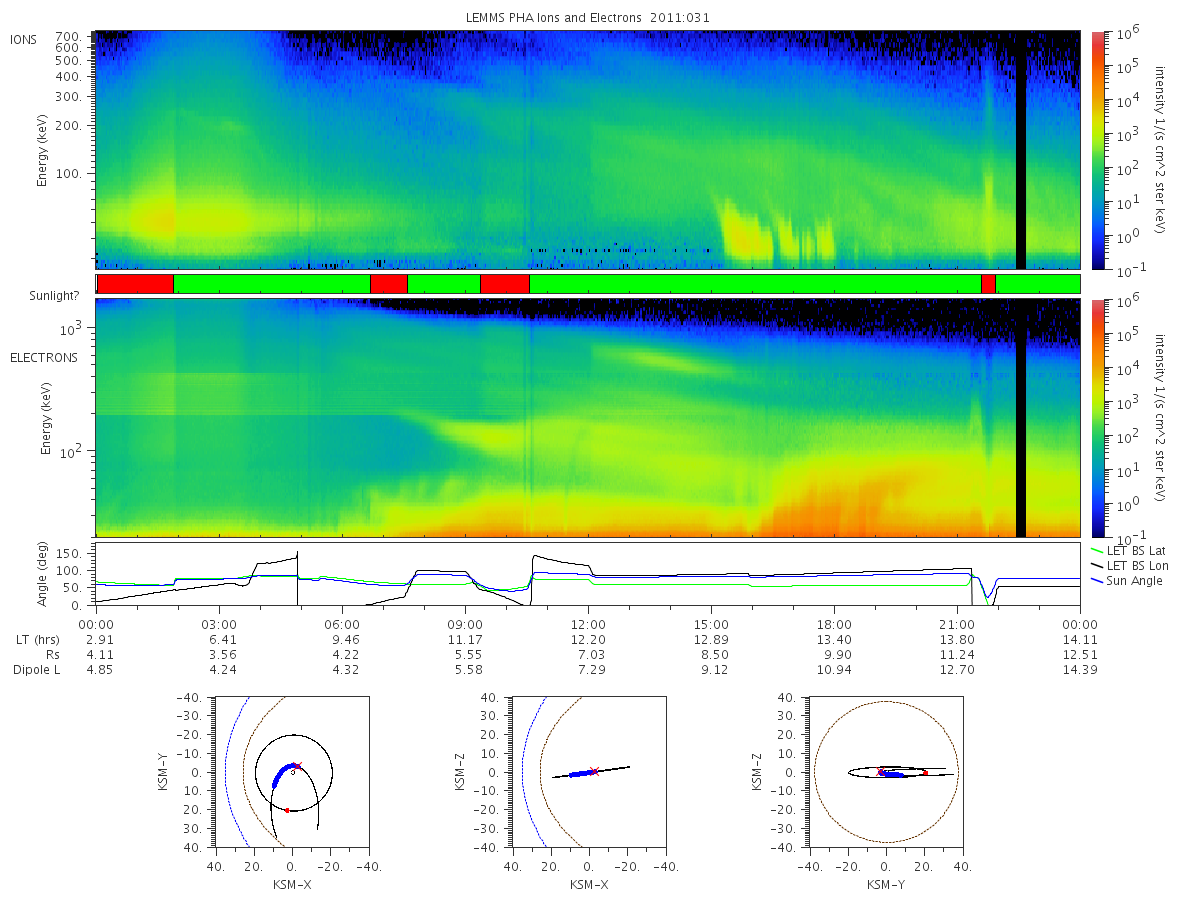Click the leftmost red segment of sunlight bar
Viewport: 1200px width, 900px height.
[135, 284]
